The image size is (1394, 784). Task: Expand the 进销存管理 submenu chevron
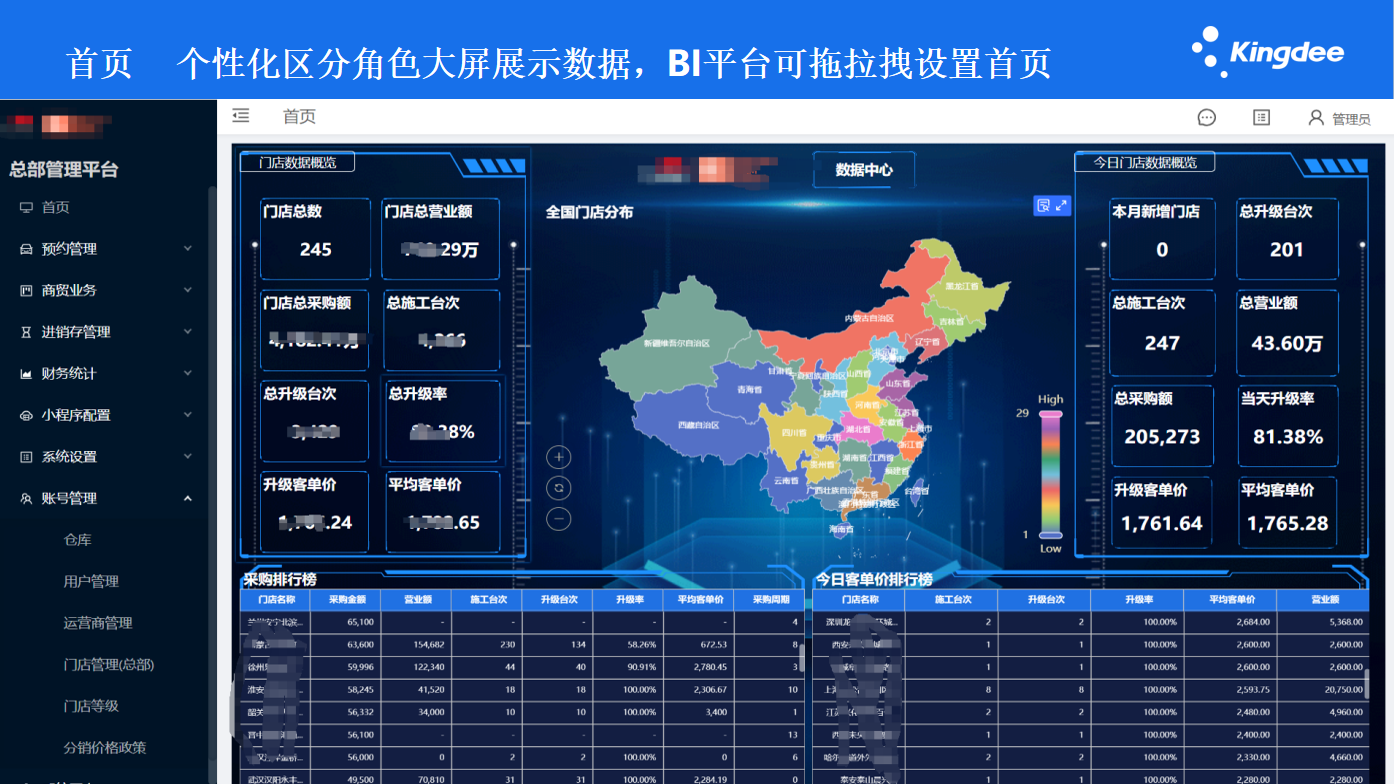(x=187, y=332)
